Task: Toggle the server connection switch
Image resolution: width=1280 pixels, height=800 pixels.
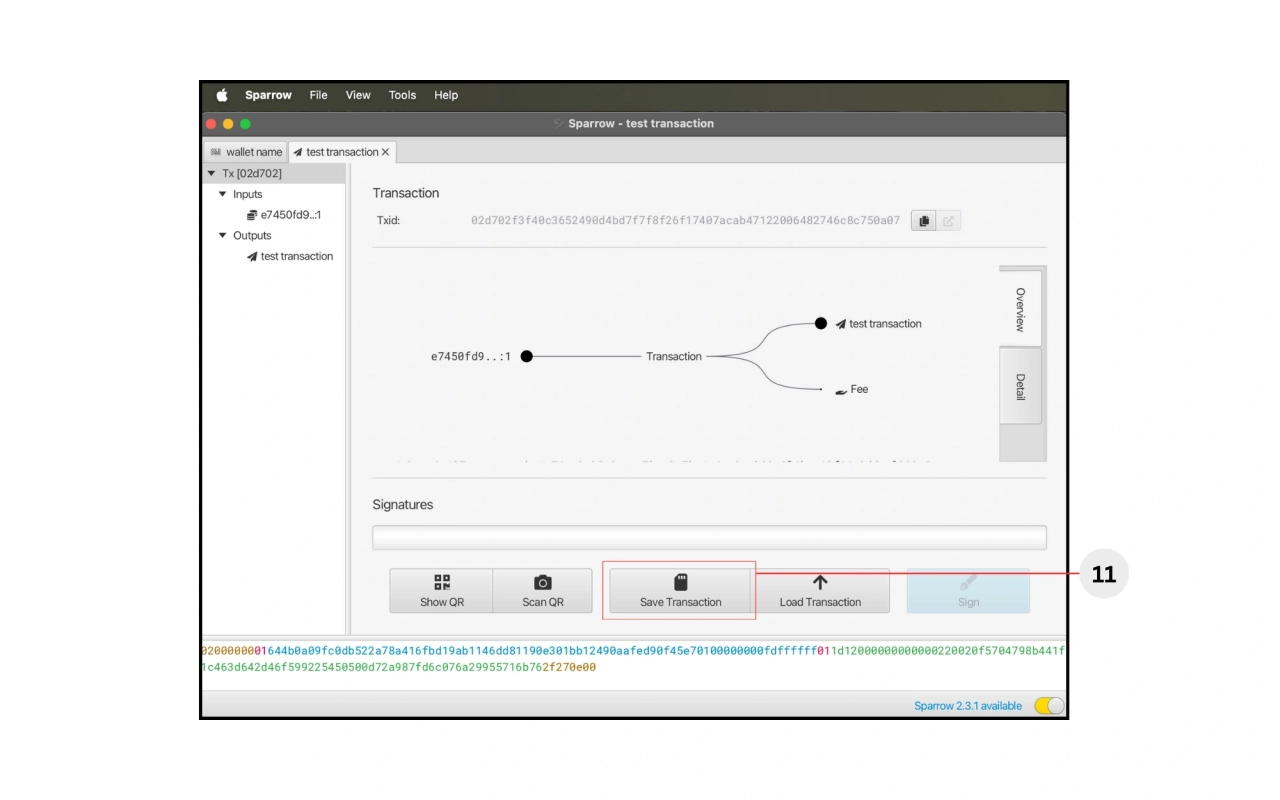Action: [x=1049, y=706]
